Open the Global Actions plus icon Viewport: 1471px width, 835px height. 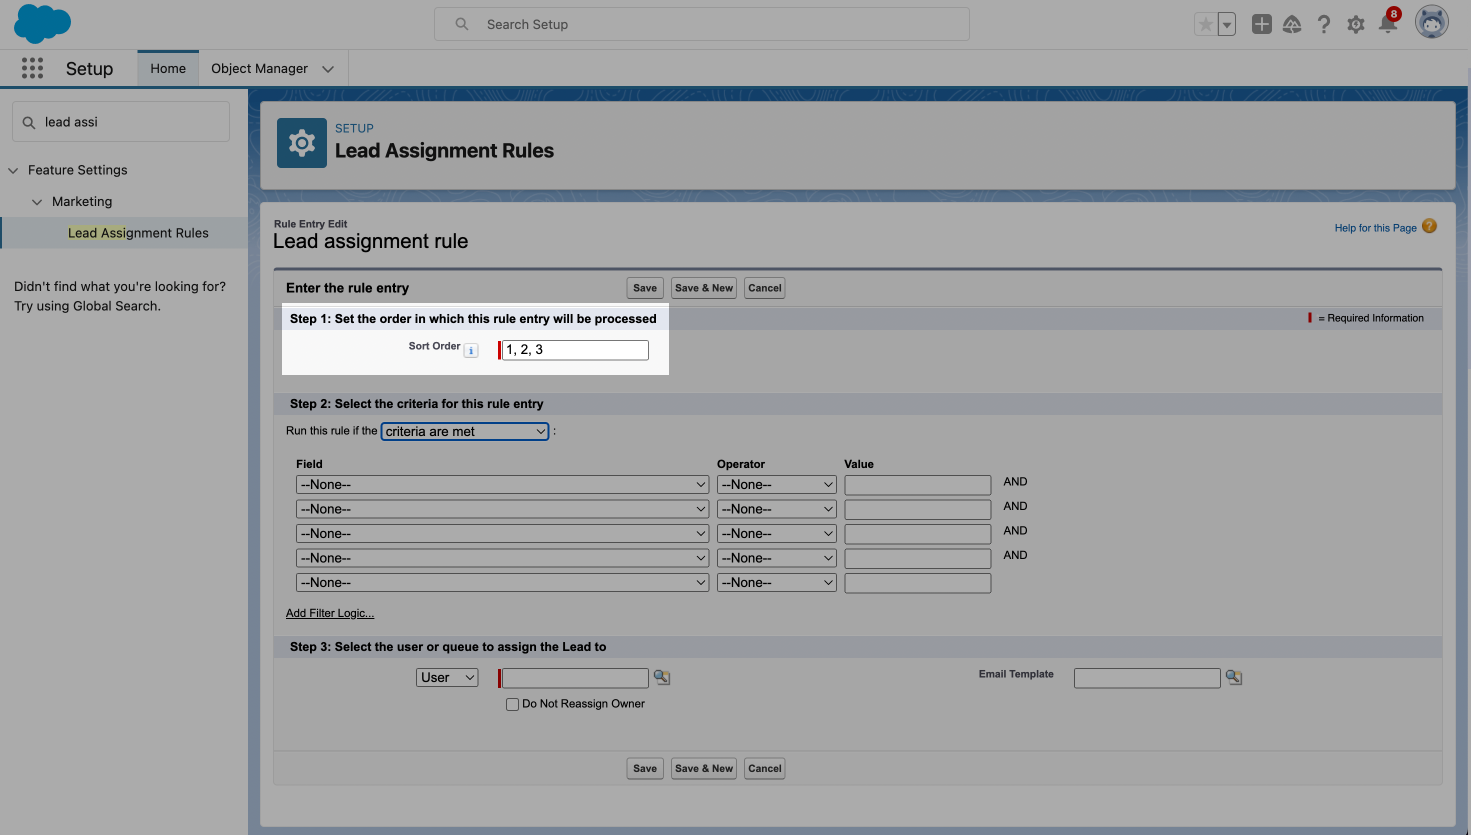point(1261,25)
